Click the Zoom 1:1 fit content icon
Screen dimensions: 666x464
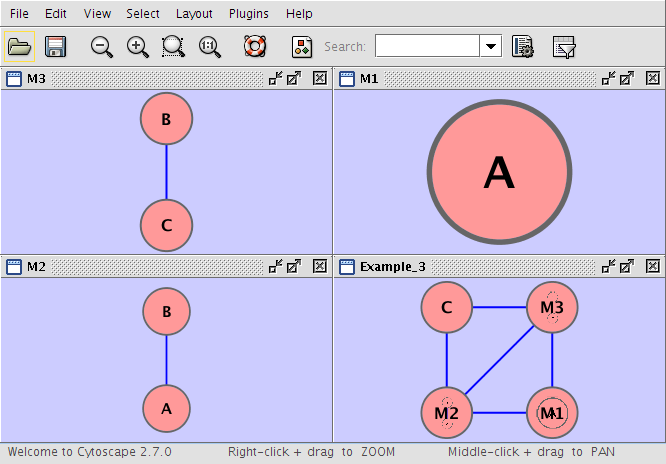pos(210,47)
